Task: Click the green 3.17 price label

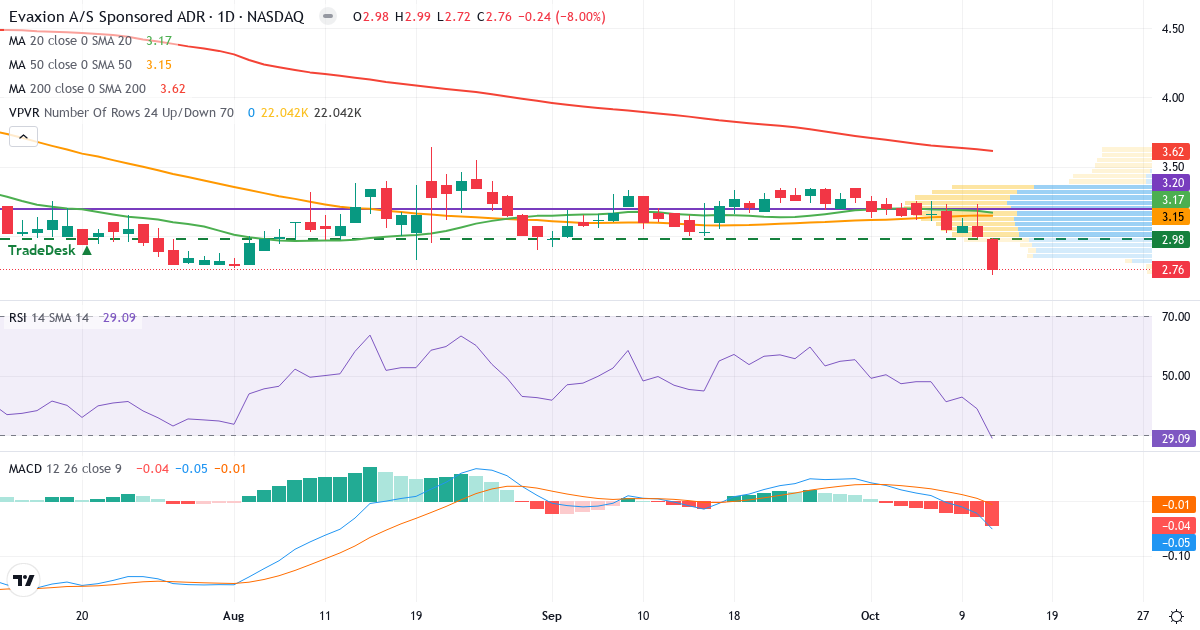Action: point(1173,200)
